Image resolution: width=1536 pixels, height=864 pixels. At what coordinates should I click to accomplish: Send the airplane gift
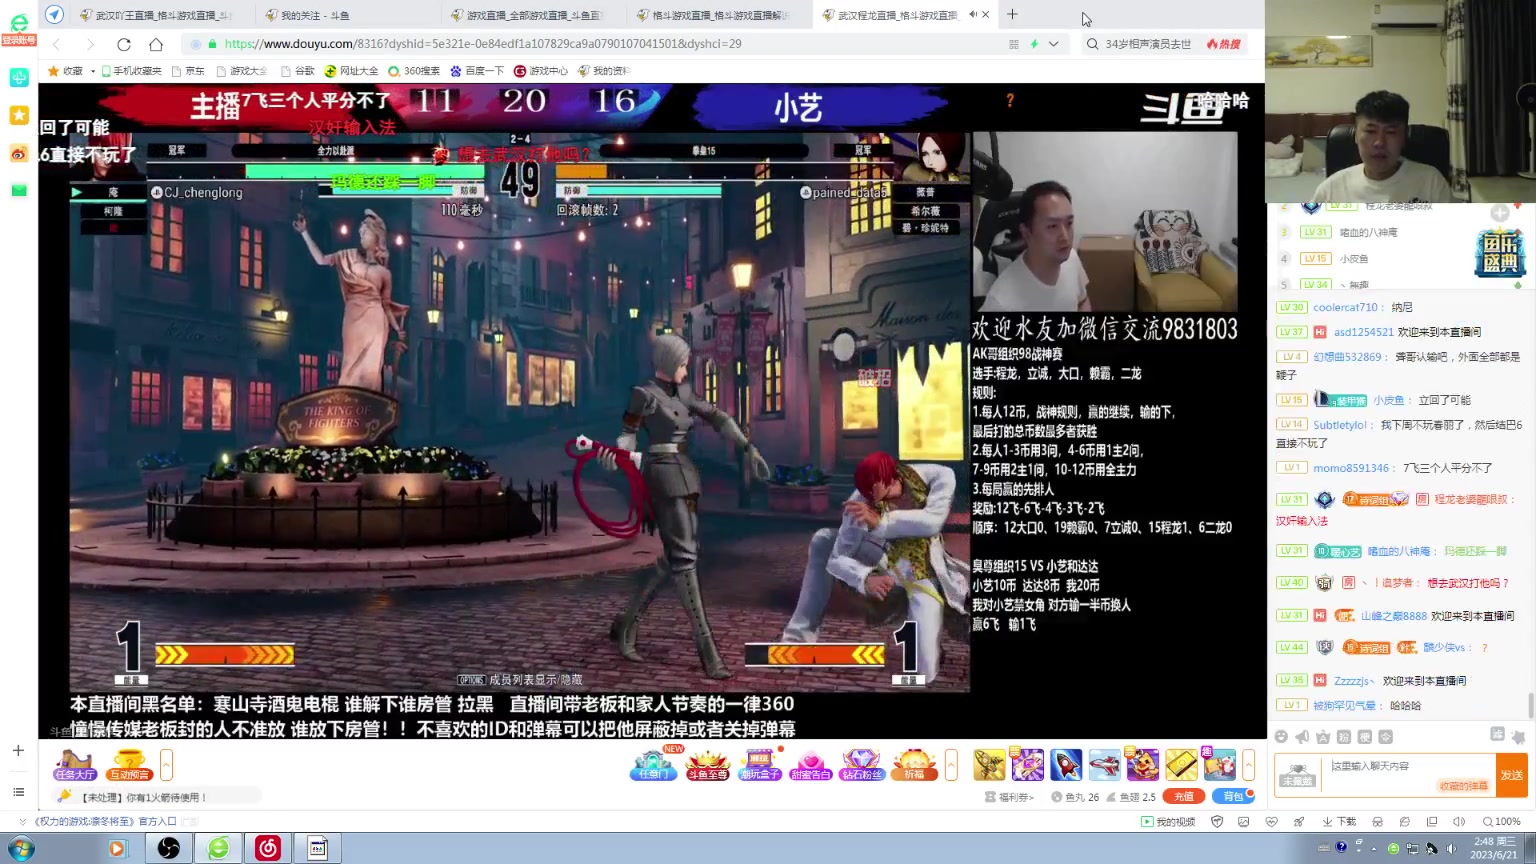pos(1104,765)
